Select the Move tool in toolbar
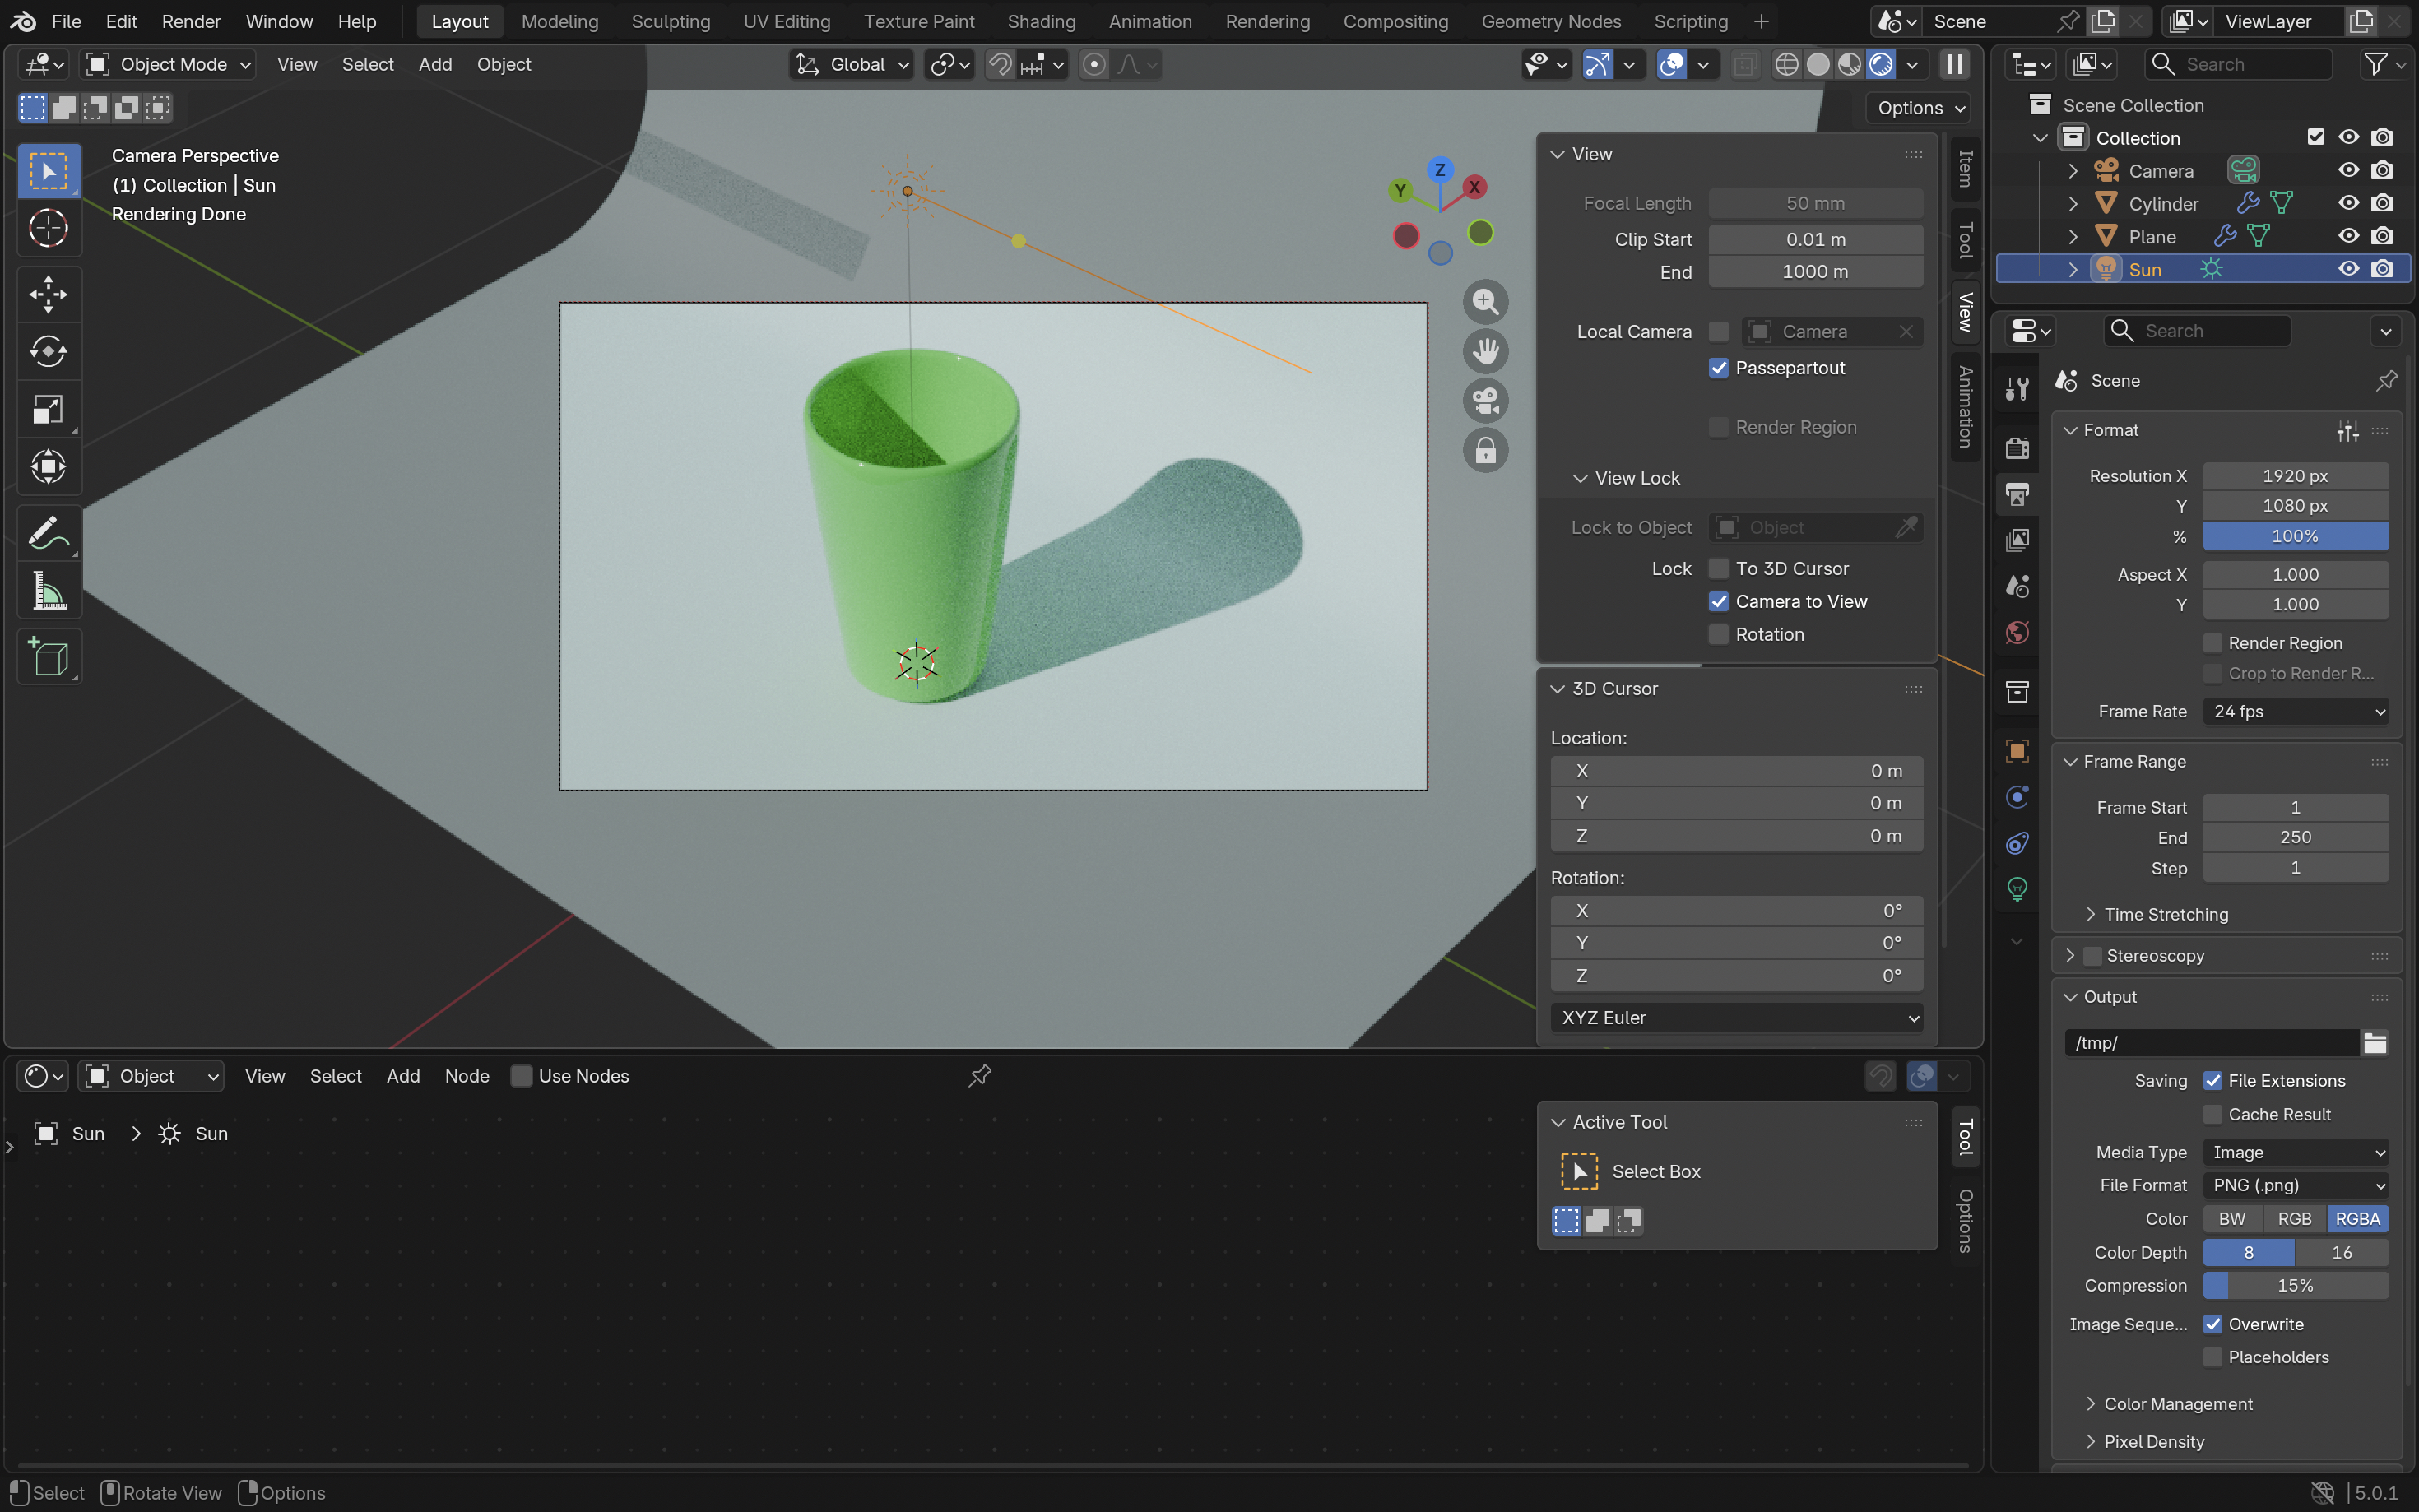The image size is (2419, 1512). point(48,295)
